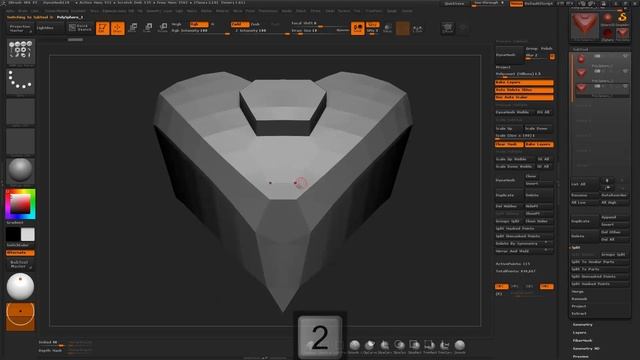
Task: Click the large DynaMesh button
Action: tap(509, 55)
